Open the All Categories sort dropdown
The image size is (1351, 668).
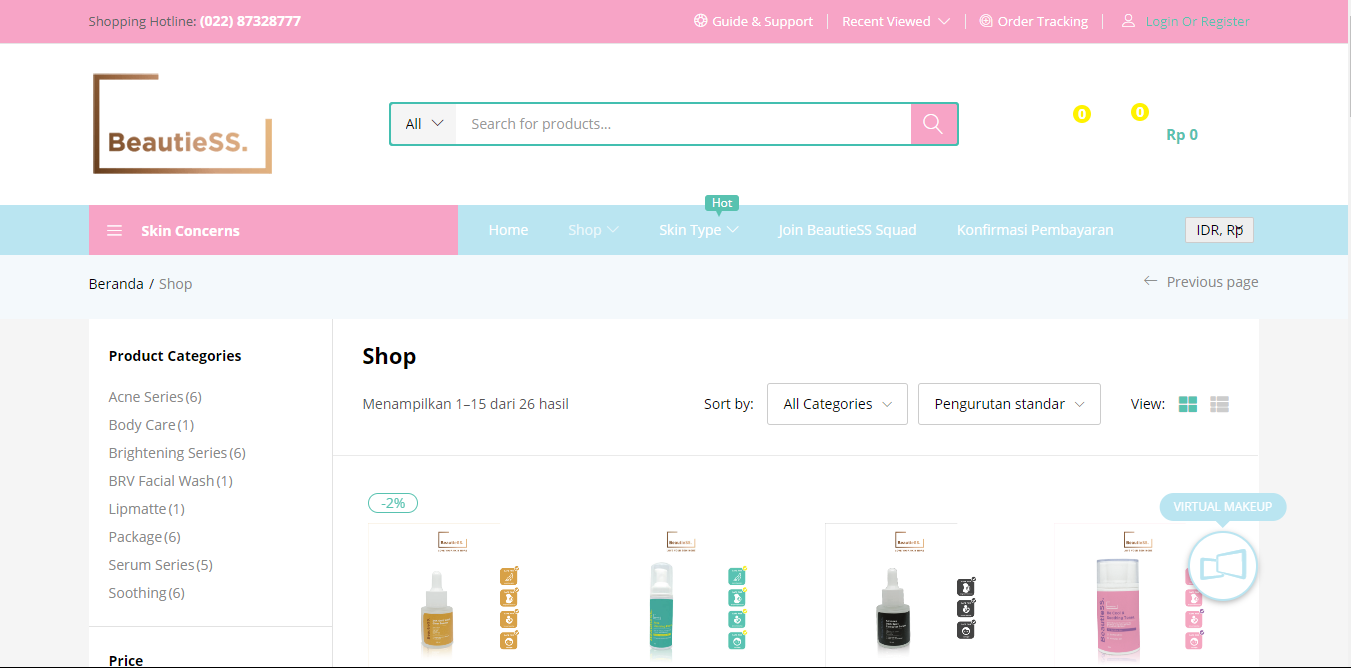point(837,404)
